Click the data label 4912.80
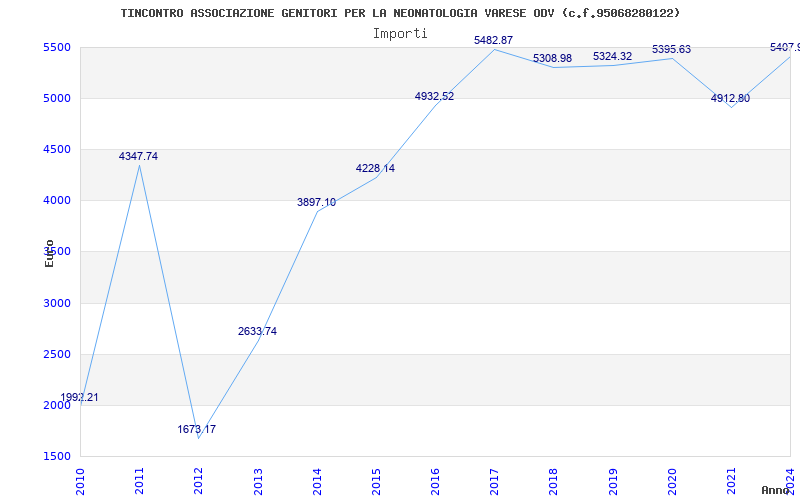The height and width of the screenshot is (500, 800). [730, 98]
